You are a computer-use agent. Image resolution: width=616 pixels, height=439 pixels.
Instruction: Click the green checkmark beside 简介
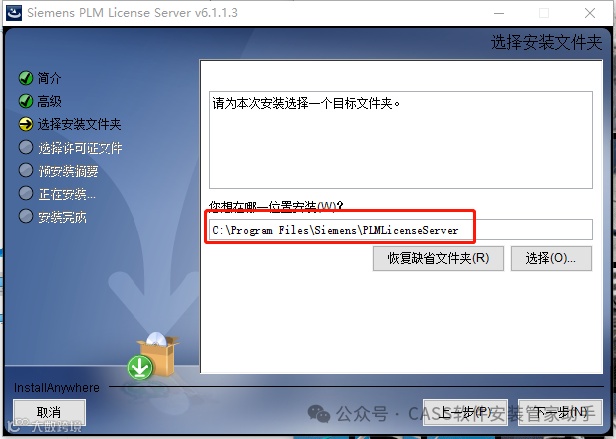(26, 78)
